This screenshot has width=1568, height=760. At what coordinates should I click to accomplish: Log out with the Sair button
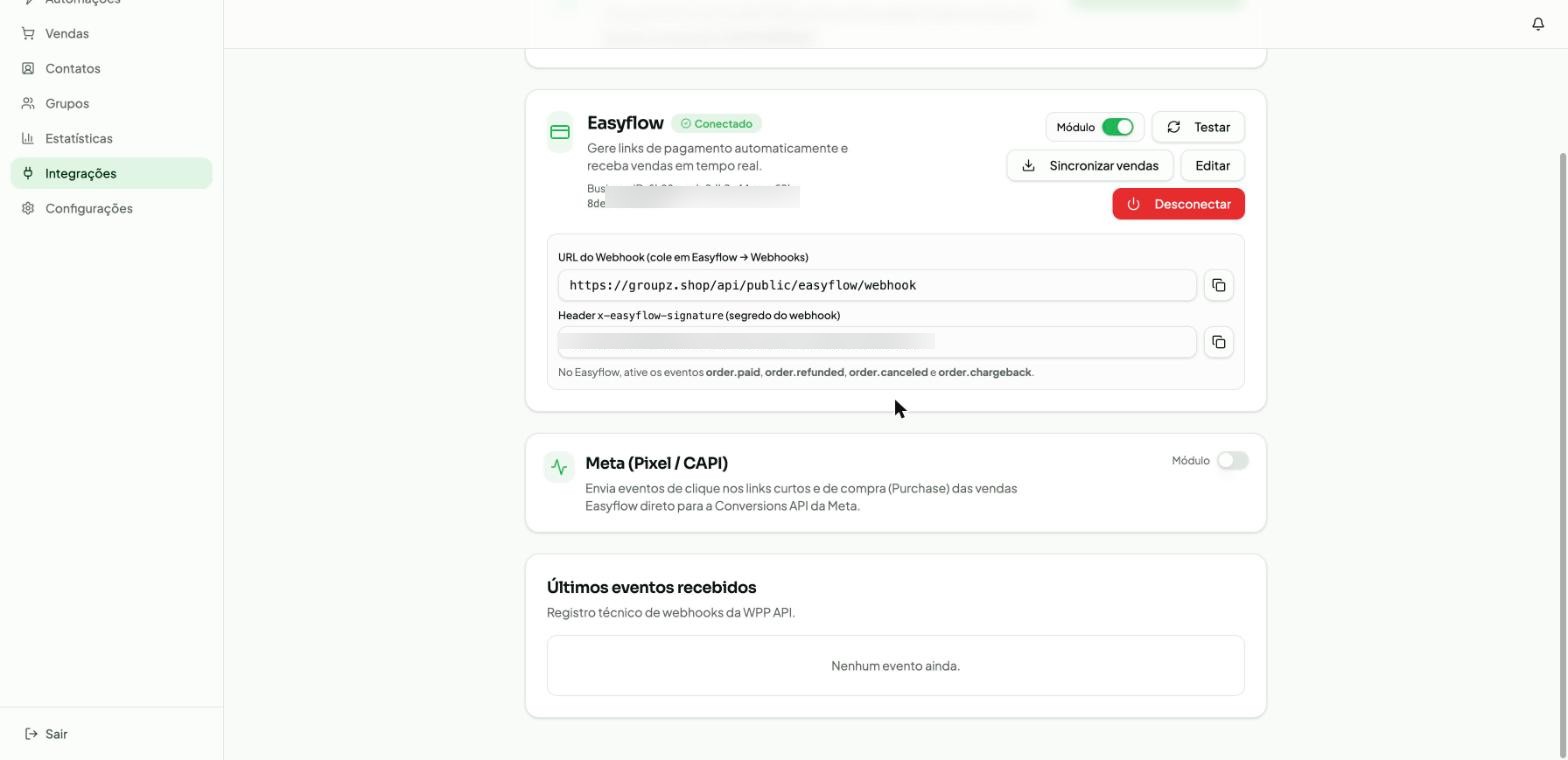[x=46, y=734]
